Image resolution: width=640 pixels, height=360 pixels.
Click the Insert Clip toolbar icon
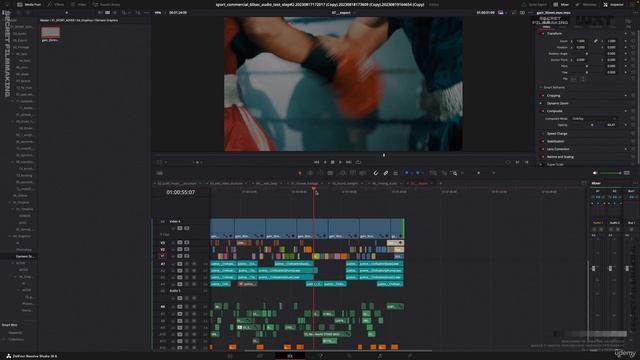[342, 173]
